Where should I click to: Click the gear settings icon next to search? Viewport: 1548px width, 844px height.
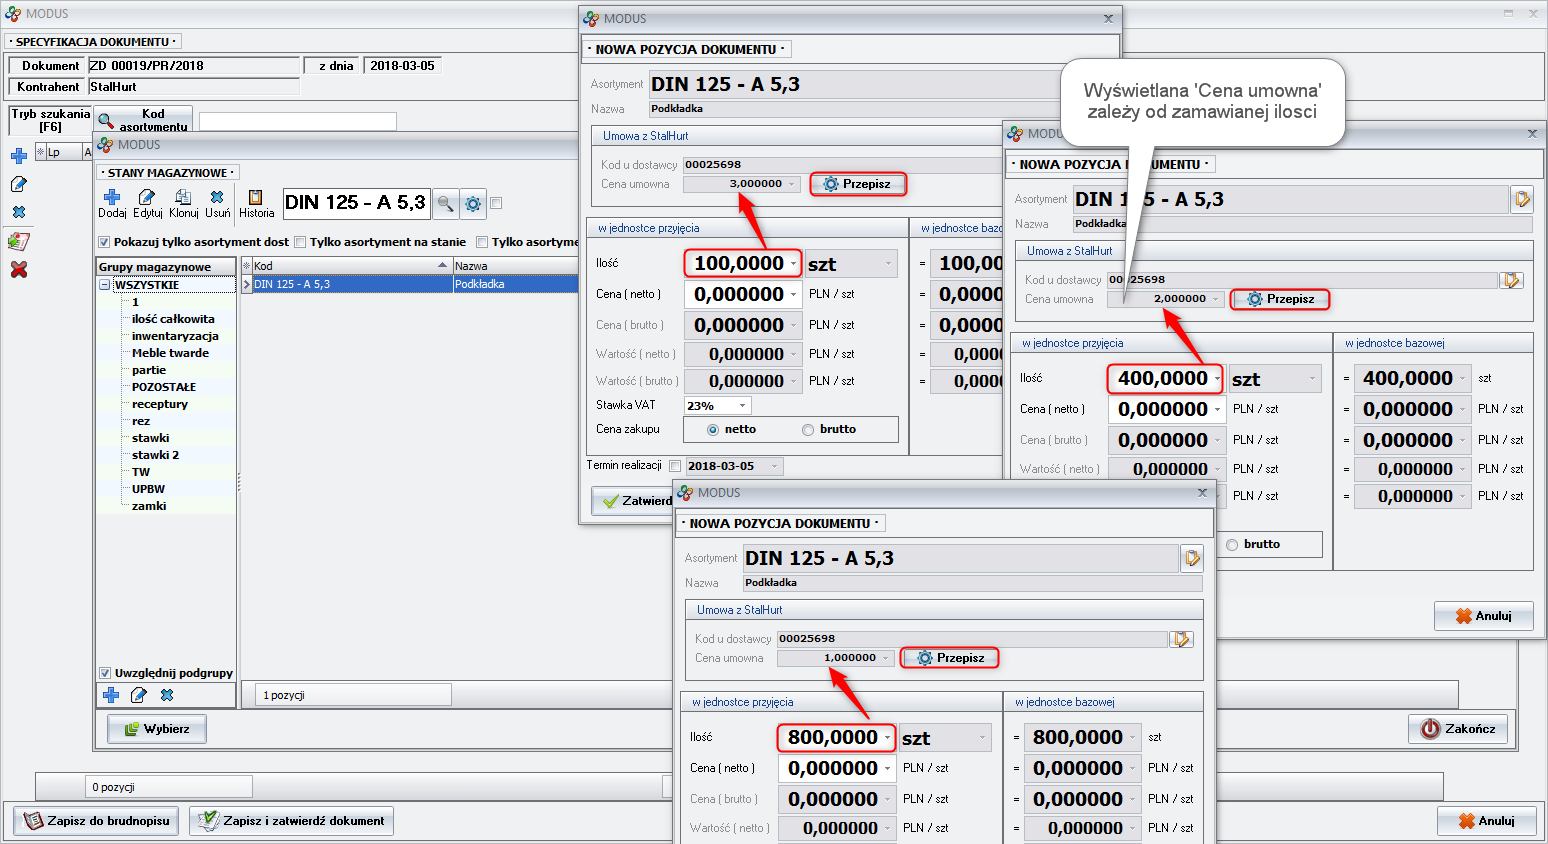point(473,203)
